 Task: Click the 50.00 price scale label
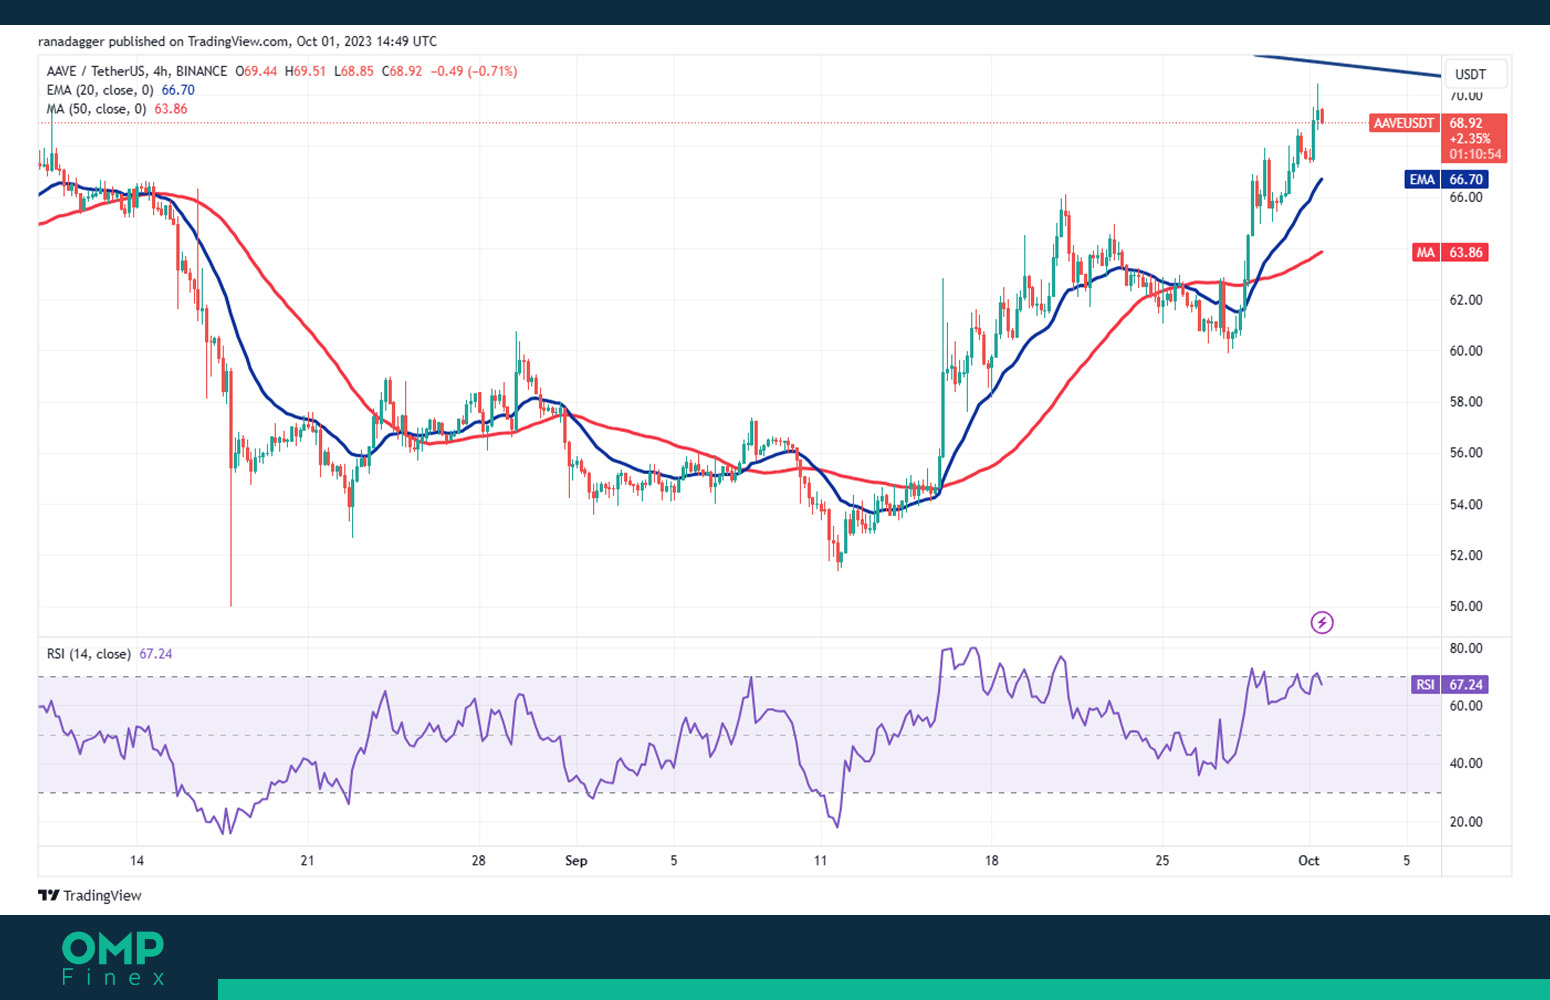pos(1466,606)
